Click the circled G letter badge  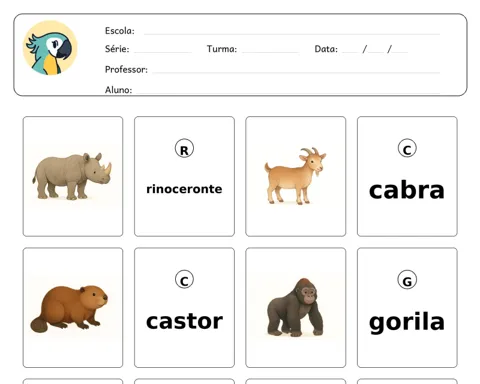coord(407,280)
